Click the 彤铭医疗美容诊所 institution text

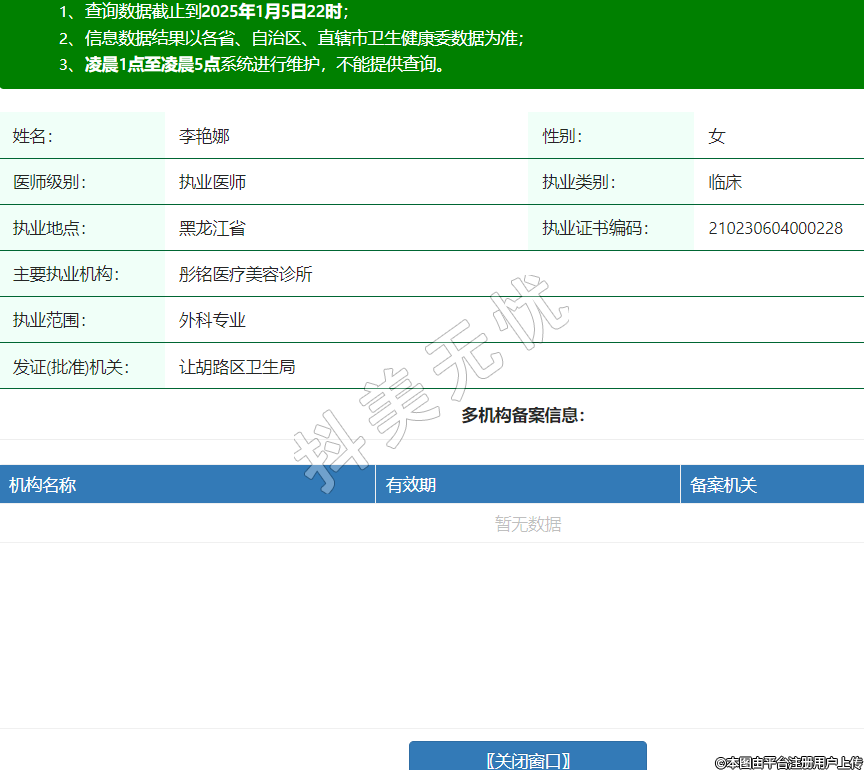(x=245, y=274)
